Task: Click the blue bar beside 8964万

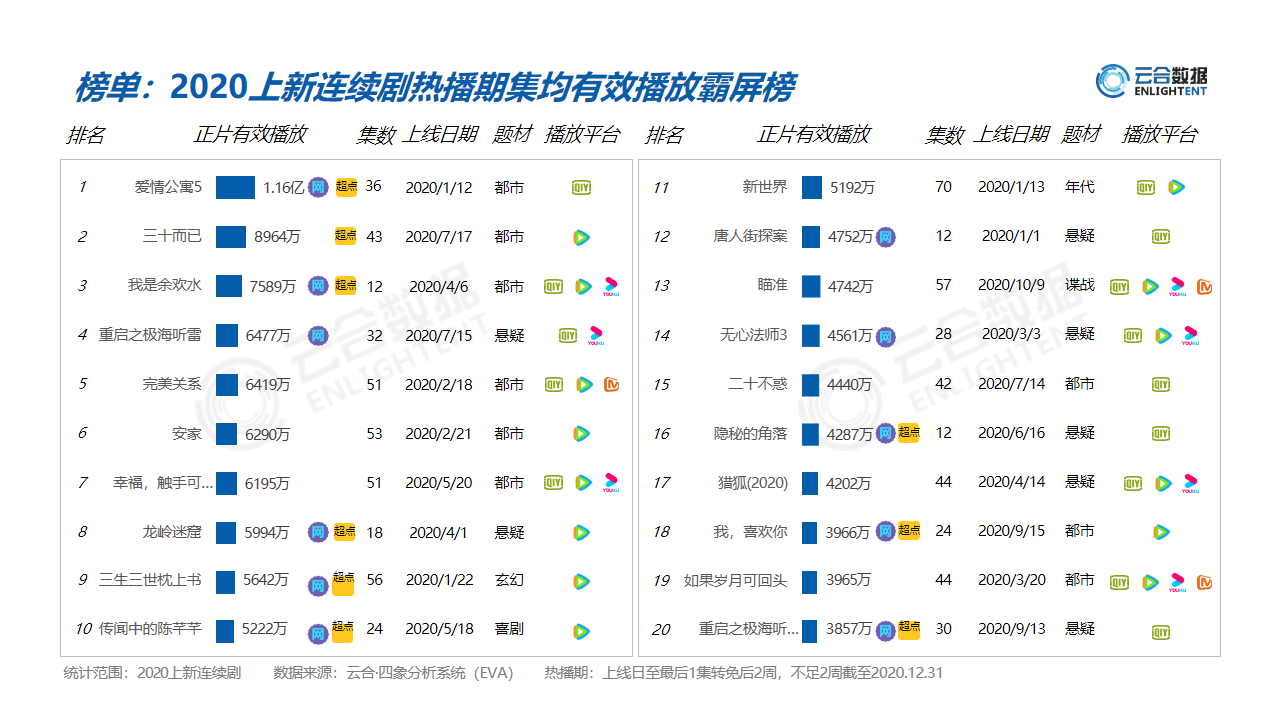Action: click(x=231, y=237)
